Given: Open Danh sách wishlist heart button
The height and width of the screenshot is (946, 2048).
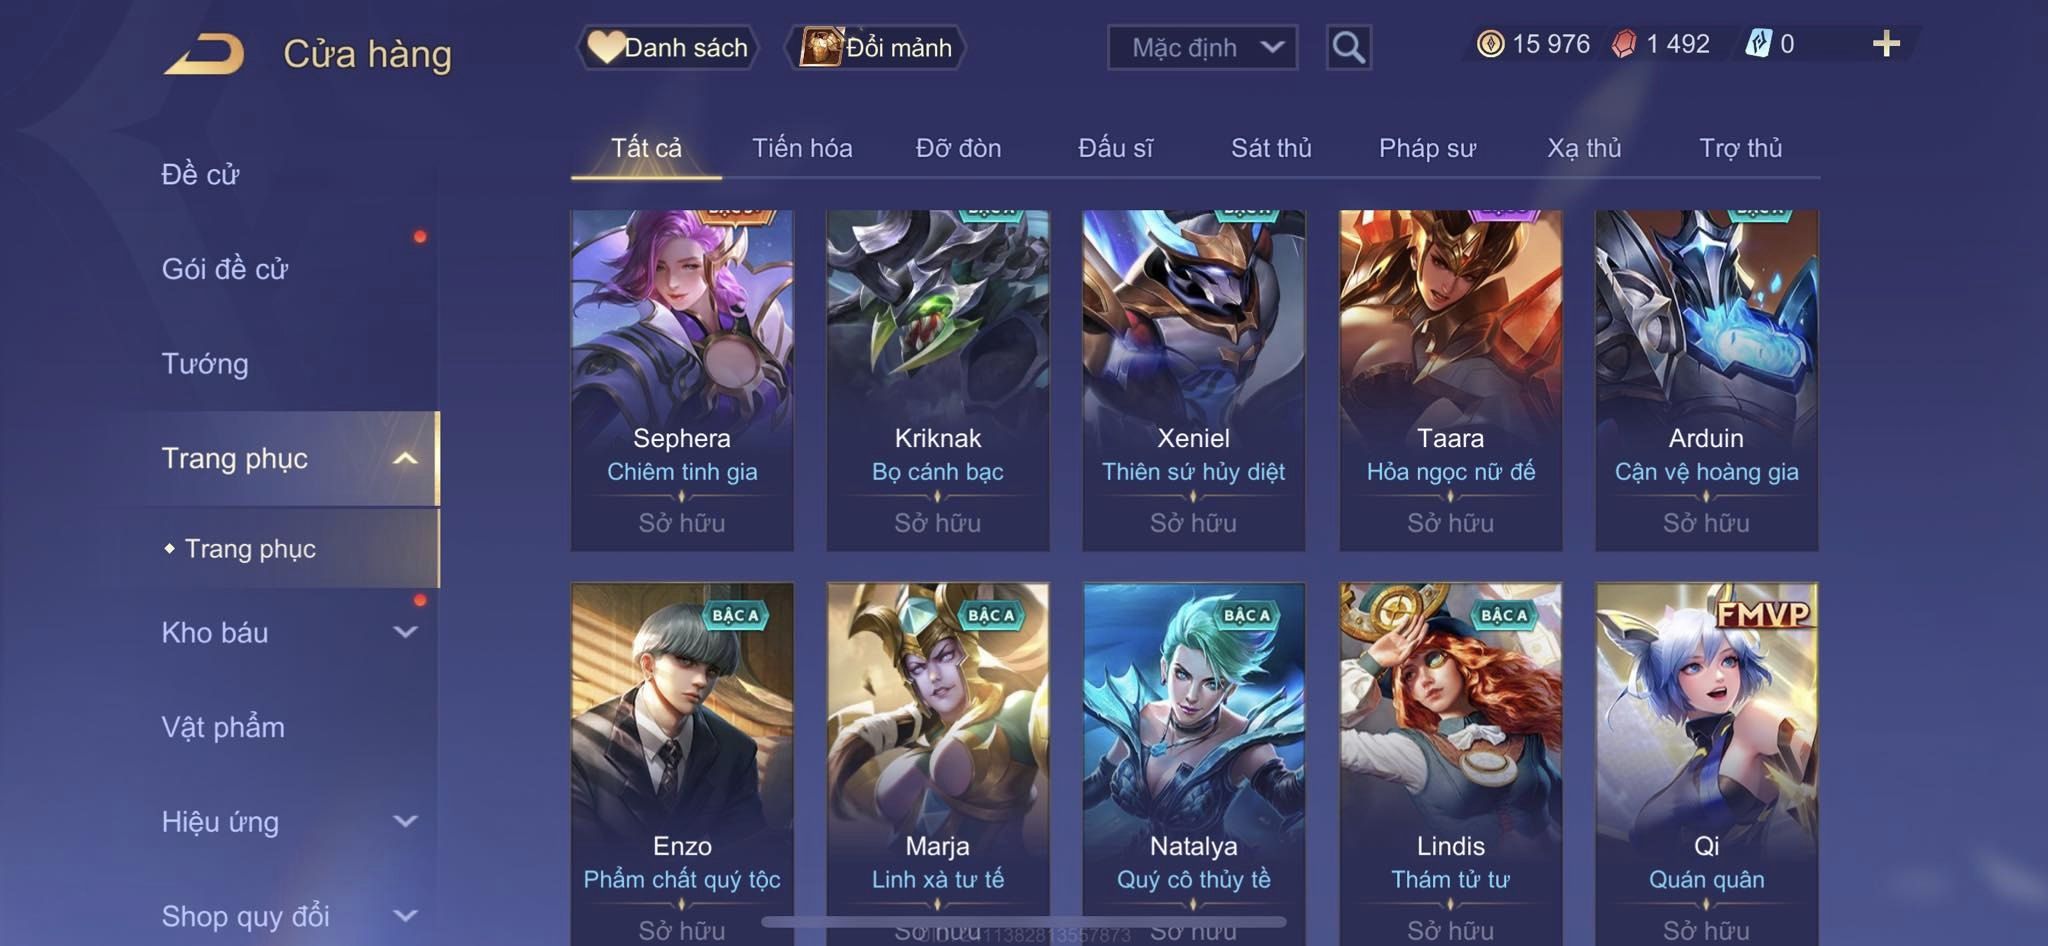Looking at the screenshot, I should (667, 47).
